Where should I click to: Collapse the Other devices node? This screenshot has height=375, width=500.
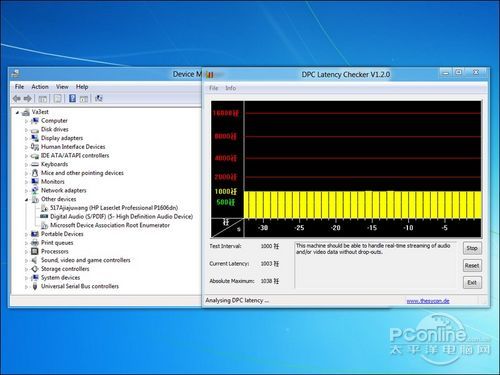click(26, 199)
